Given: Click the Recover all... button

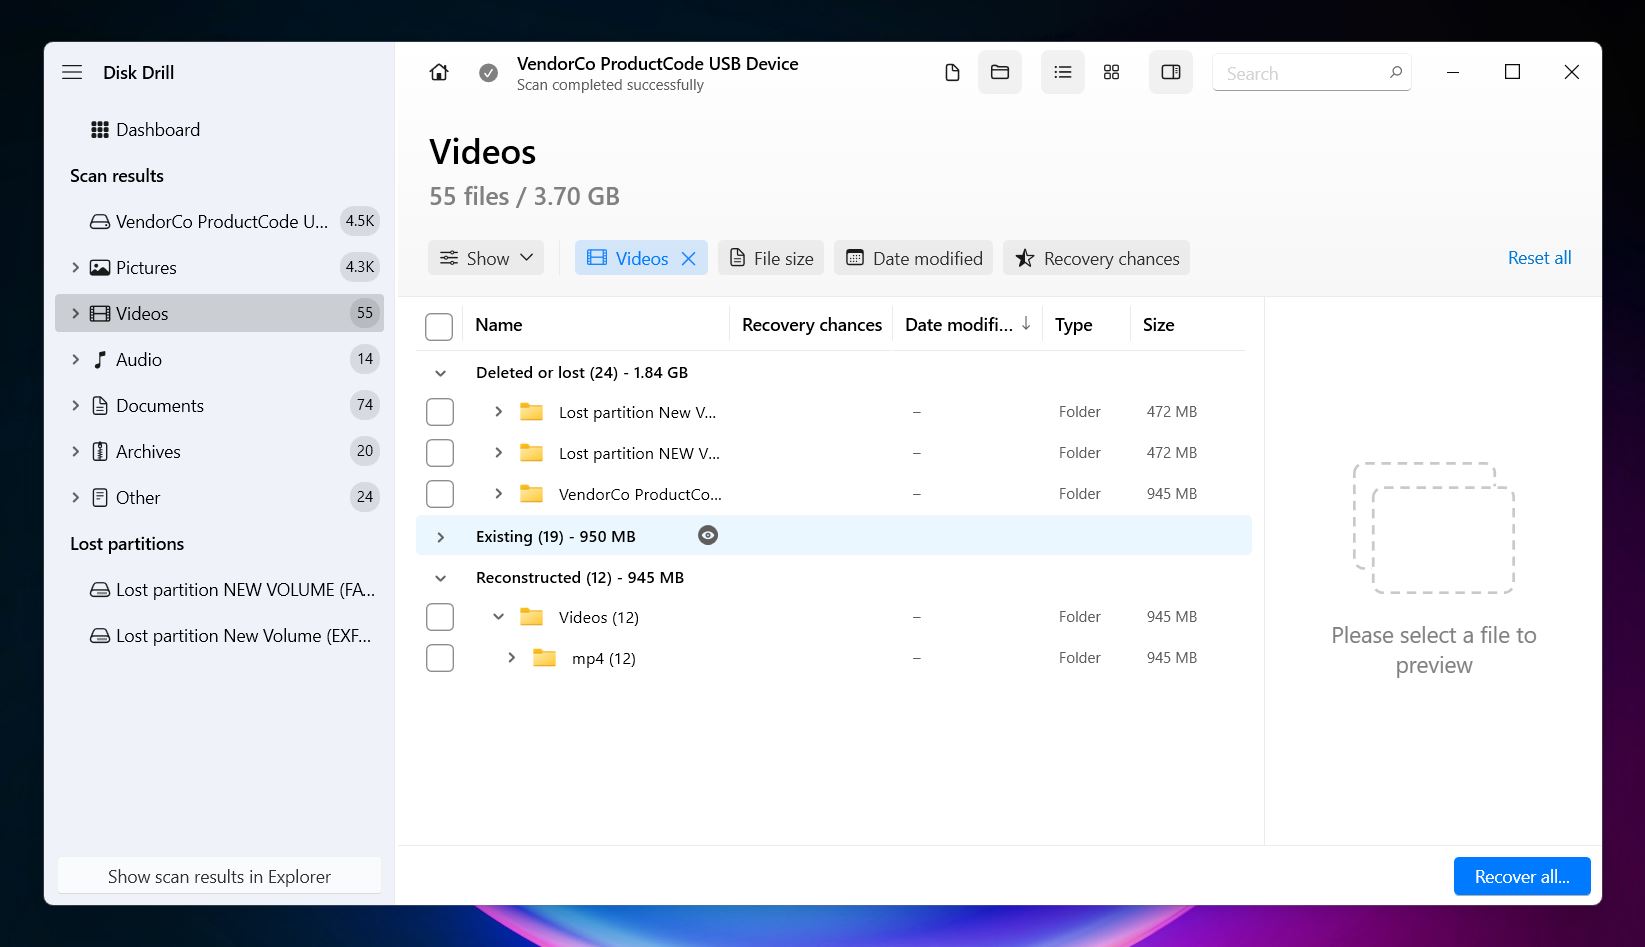Looking at the screenshot, I should [x=1522, y=876].
